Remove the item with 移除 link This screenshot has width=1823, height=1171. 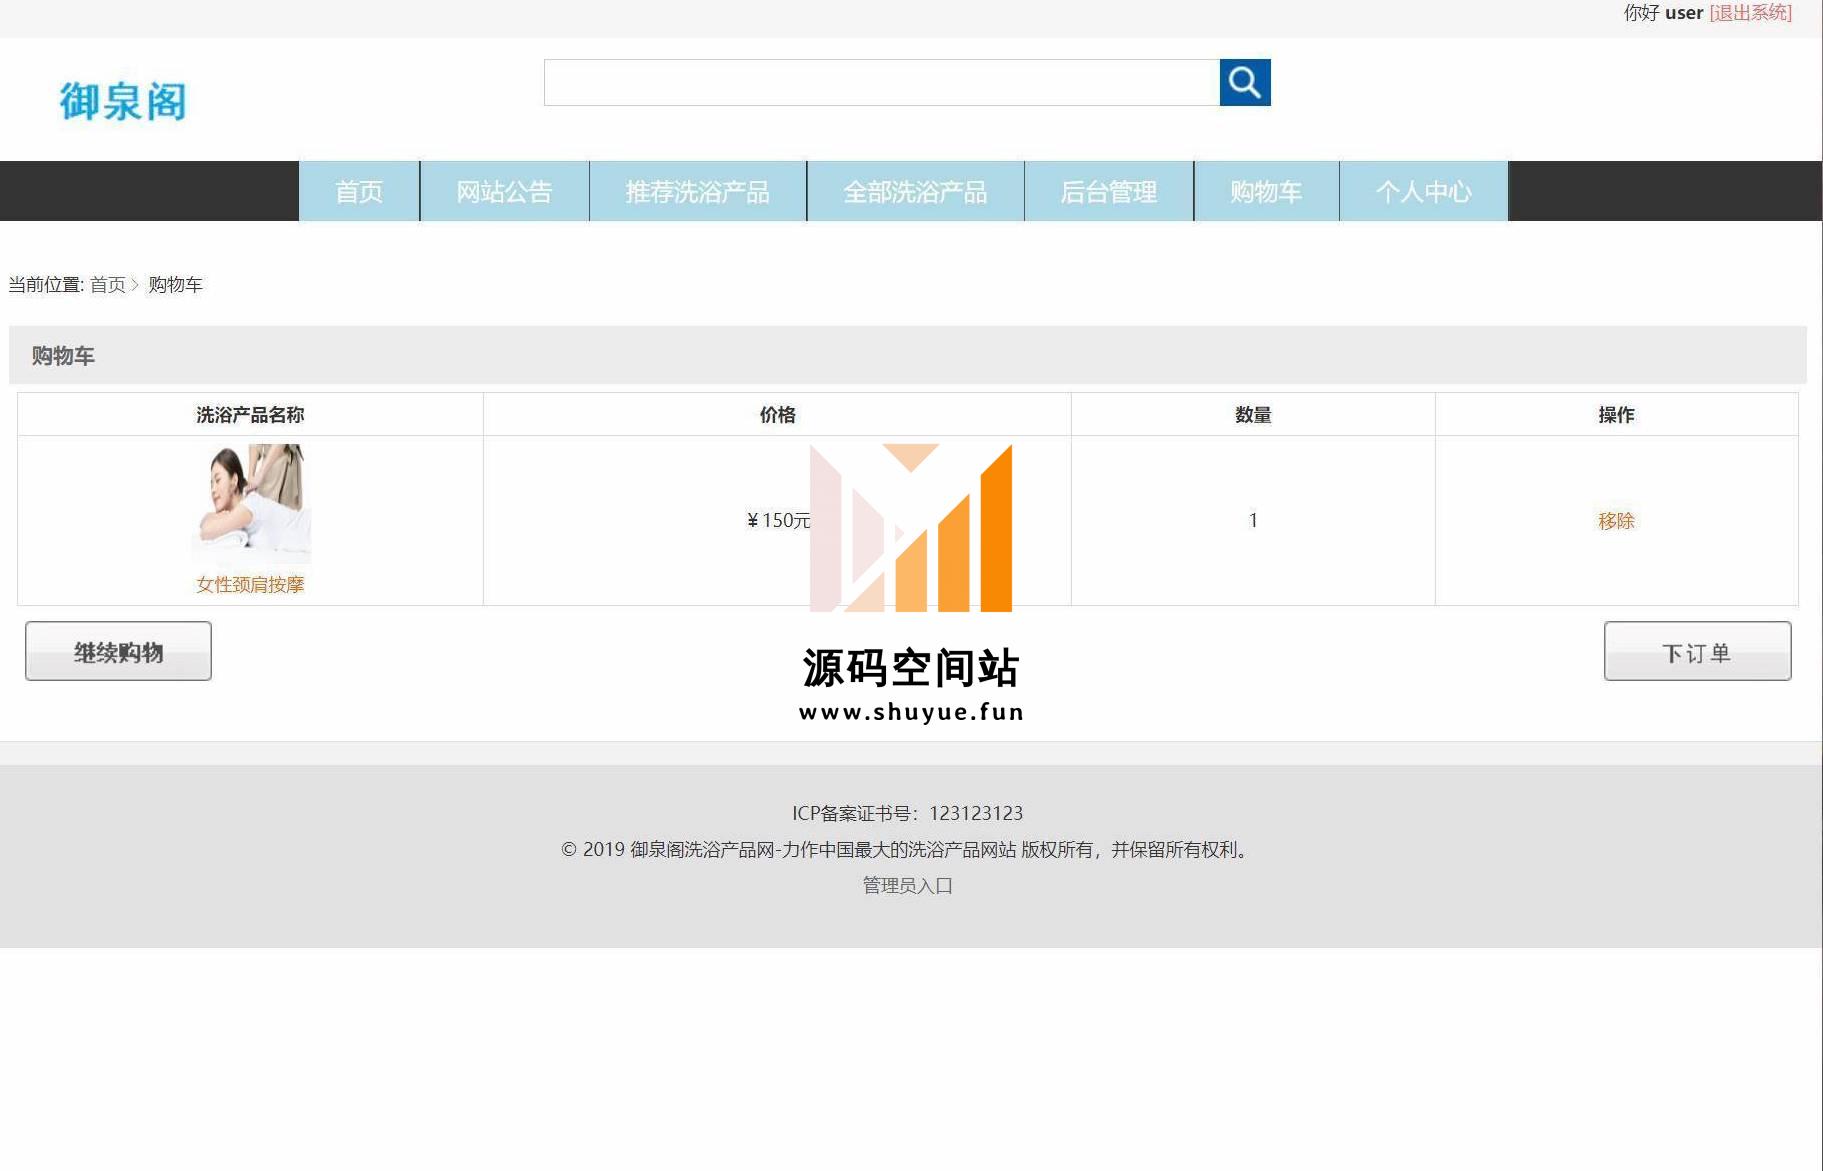(1616, 521)
